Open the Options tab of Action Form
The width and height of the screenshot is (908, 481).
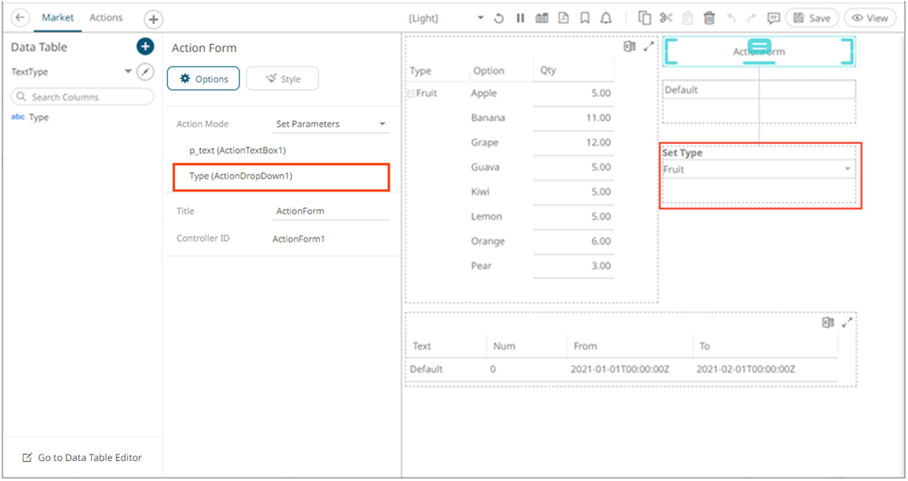point(203,79)
